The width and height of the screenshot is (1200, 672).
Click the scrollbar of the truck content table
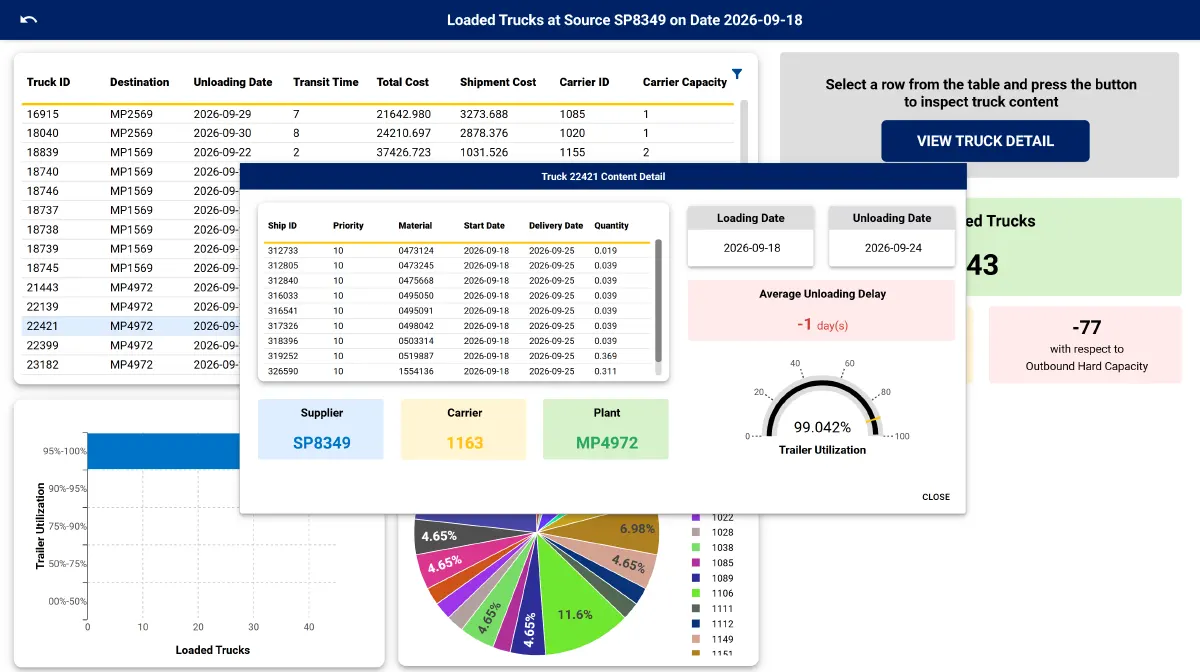click(x=658, y=300)
